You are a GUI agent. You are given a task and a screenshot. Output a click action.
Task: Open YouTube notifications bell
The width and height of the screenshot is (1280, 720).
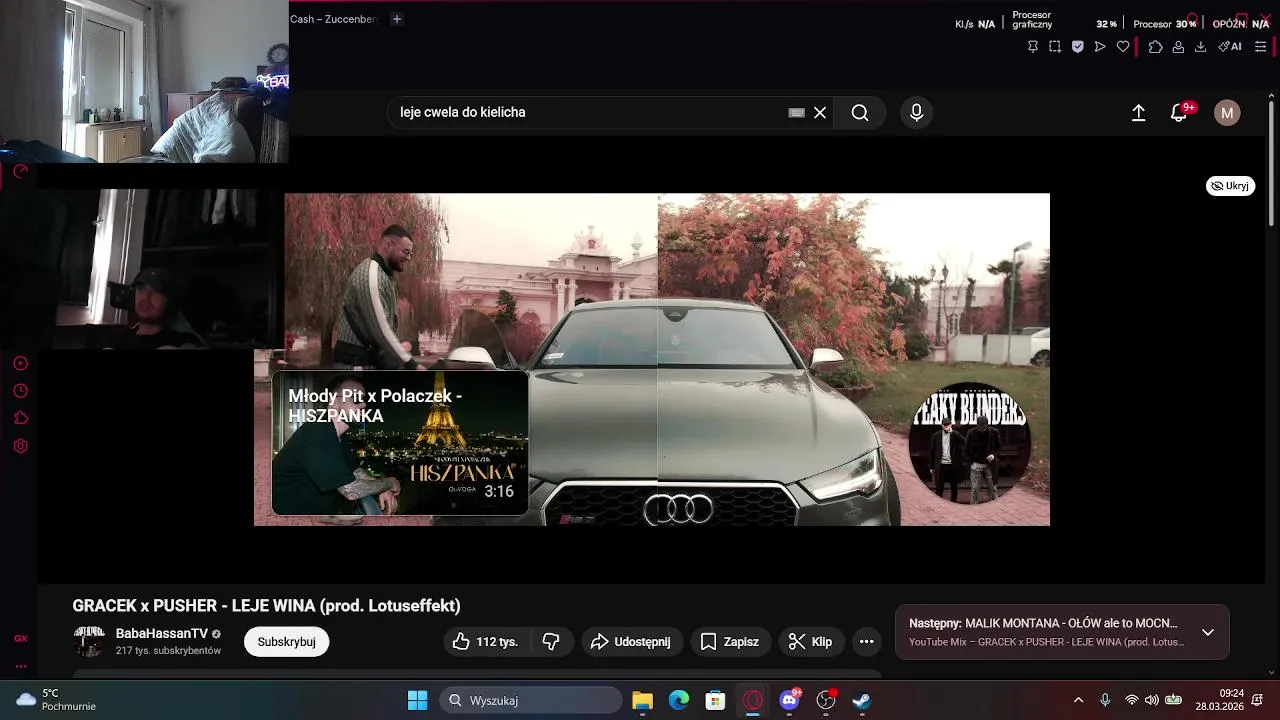click(x=1179, y=113)
